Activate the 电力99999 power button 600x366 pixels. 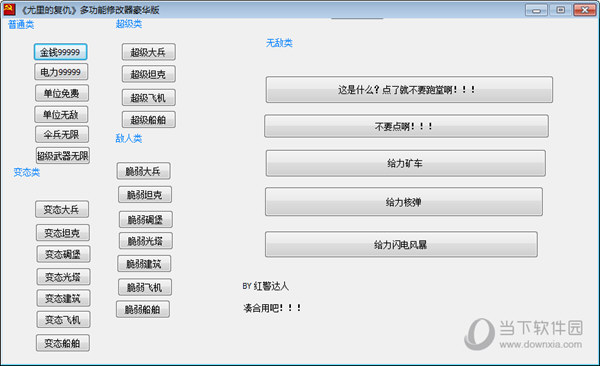tap(61, 72)
